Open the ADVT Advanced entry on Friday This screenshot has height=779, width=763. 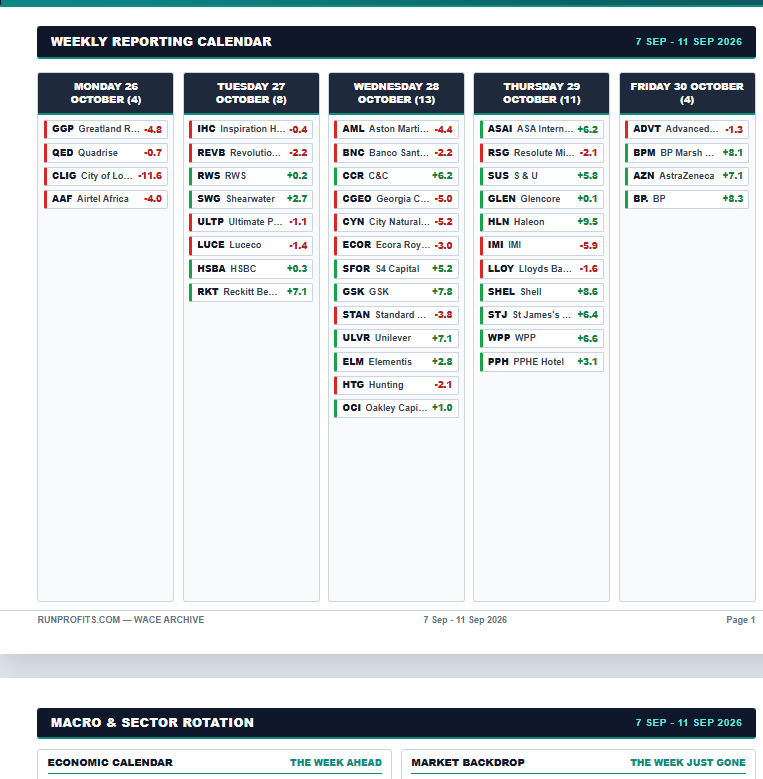click(687, 129)
